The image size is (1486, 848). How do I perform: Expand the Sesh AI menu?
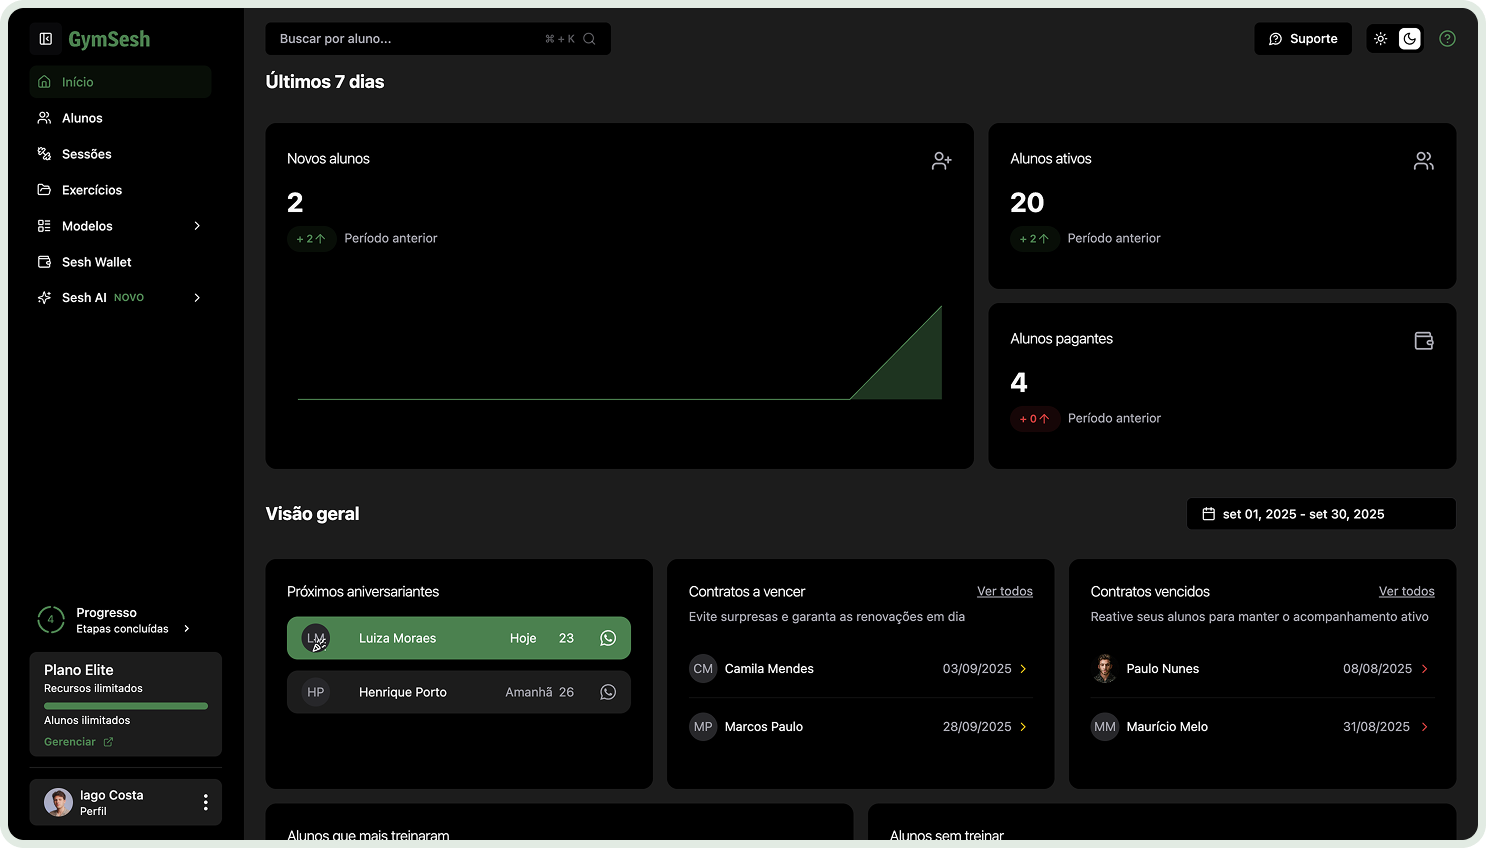click(x=196, y=297)
